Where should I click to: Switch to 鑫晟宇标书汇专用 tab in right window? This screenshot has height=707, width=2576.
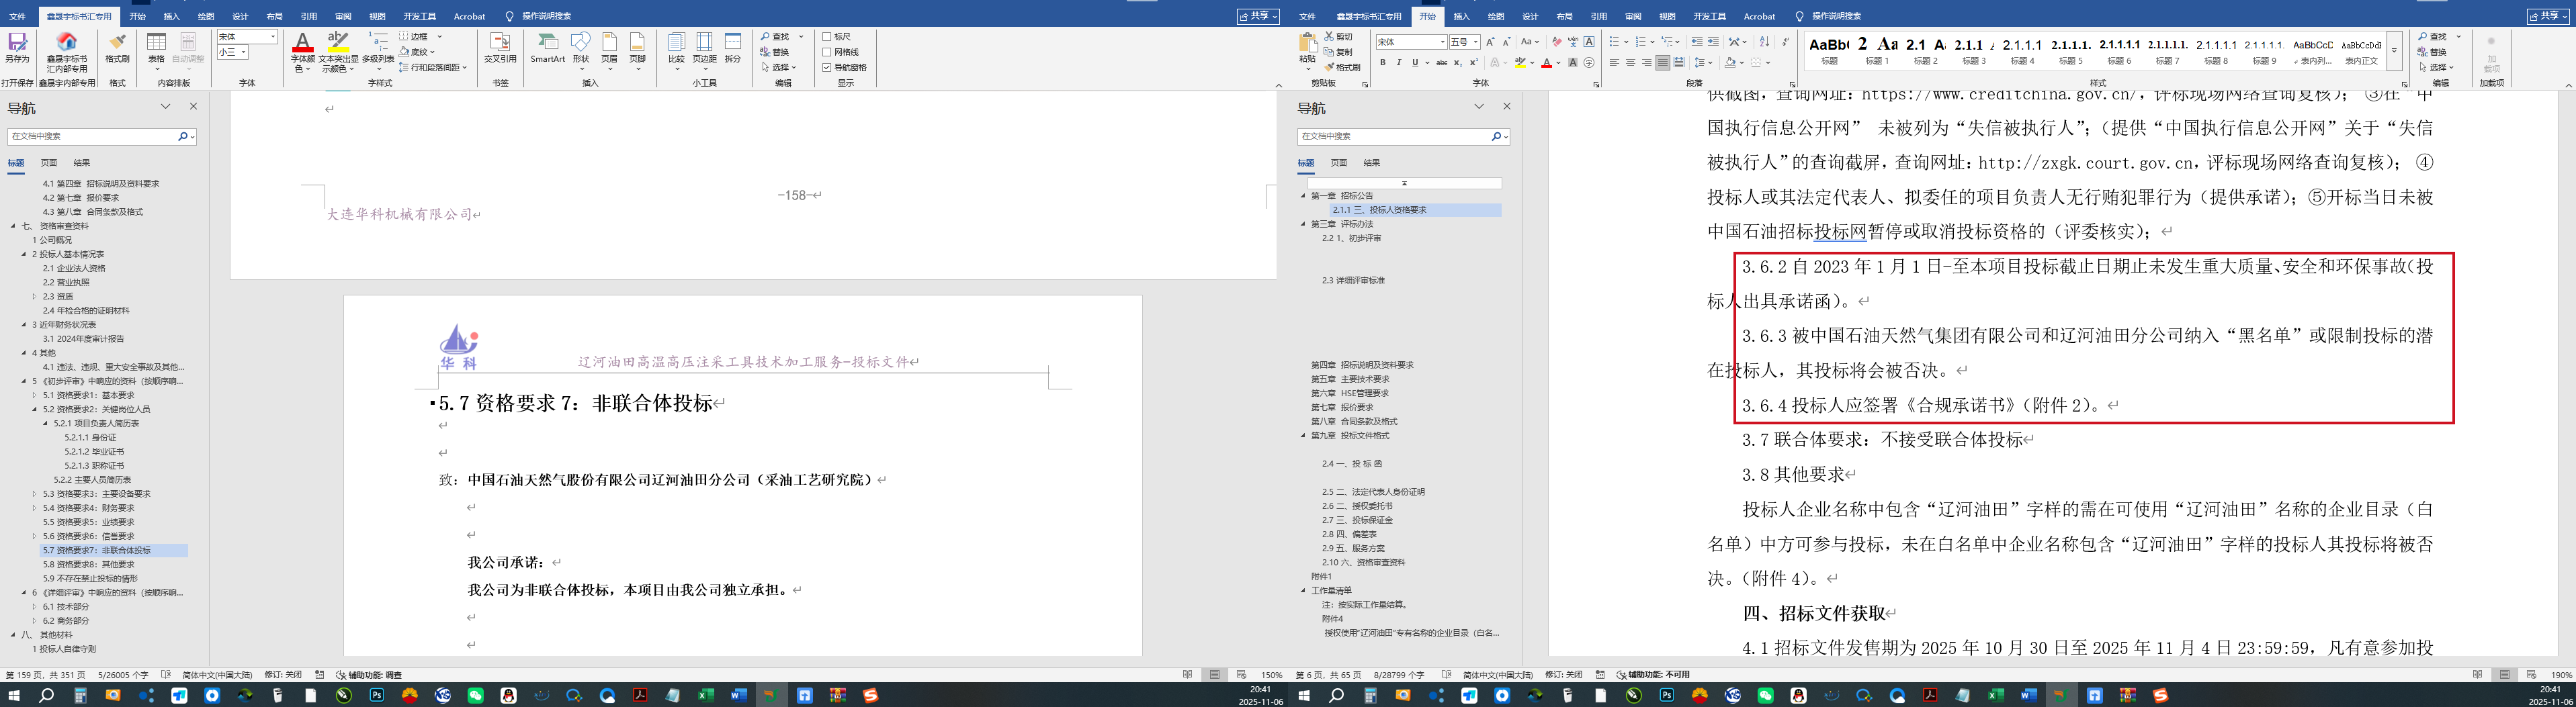point(1369,16)
